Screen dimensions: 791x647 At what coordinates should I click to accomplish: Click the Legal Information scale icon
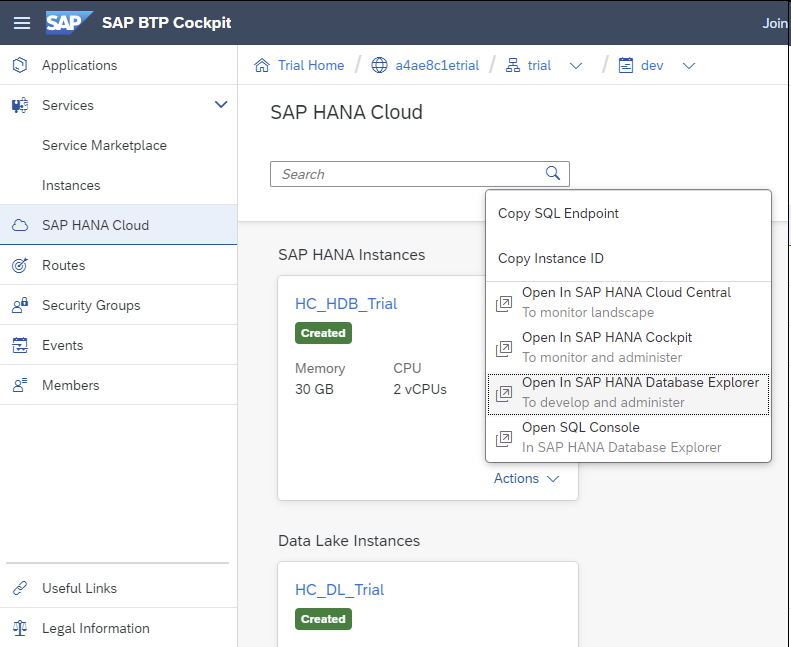pyautogui.click(x=20, y=628)
